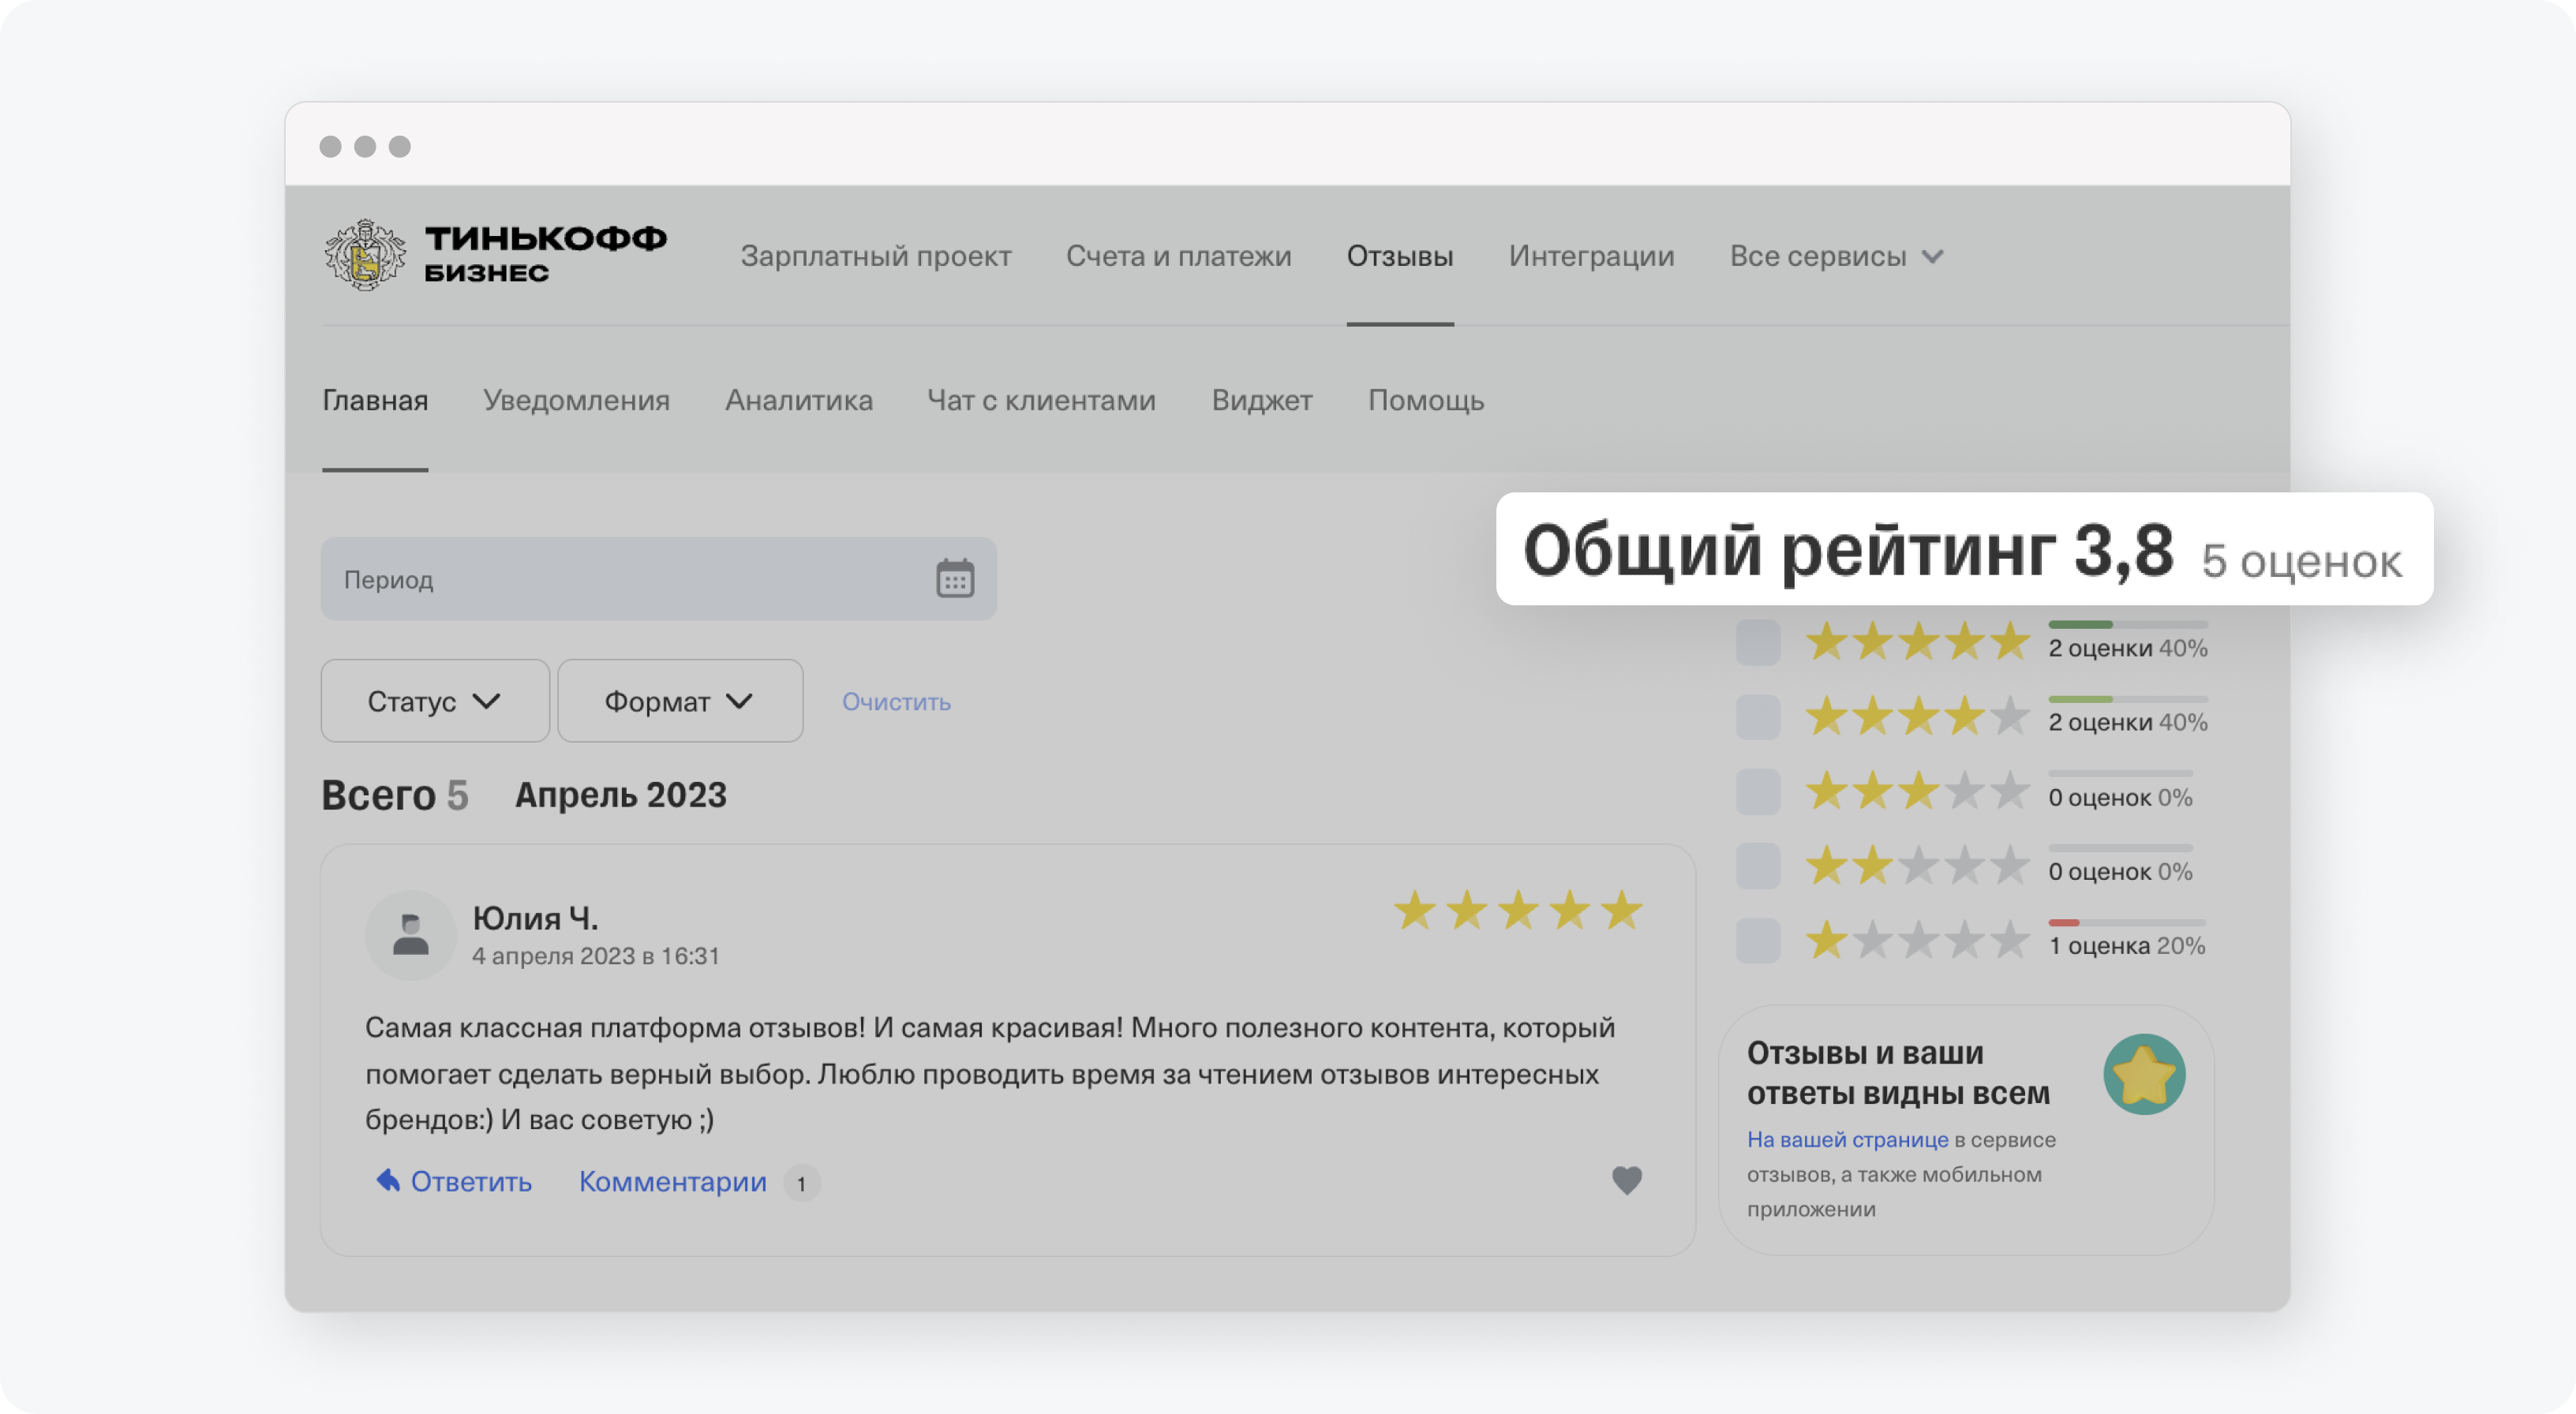This screenshot has width=2576, height=1414.
Task: Expand the Статус dropdown
Action: pyautogui.click(x=435, y=701)
